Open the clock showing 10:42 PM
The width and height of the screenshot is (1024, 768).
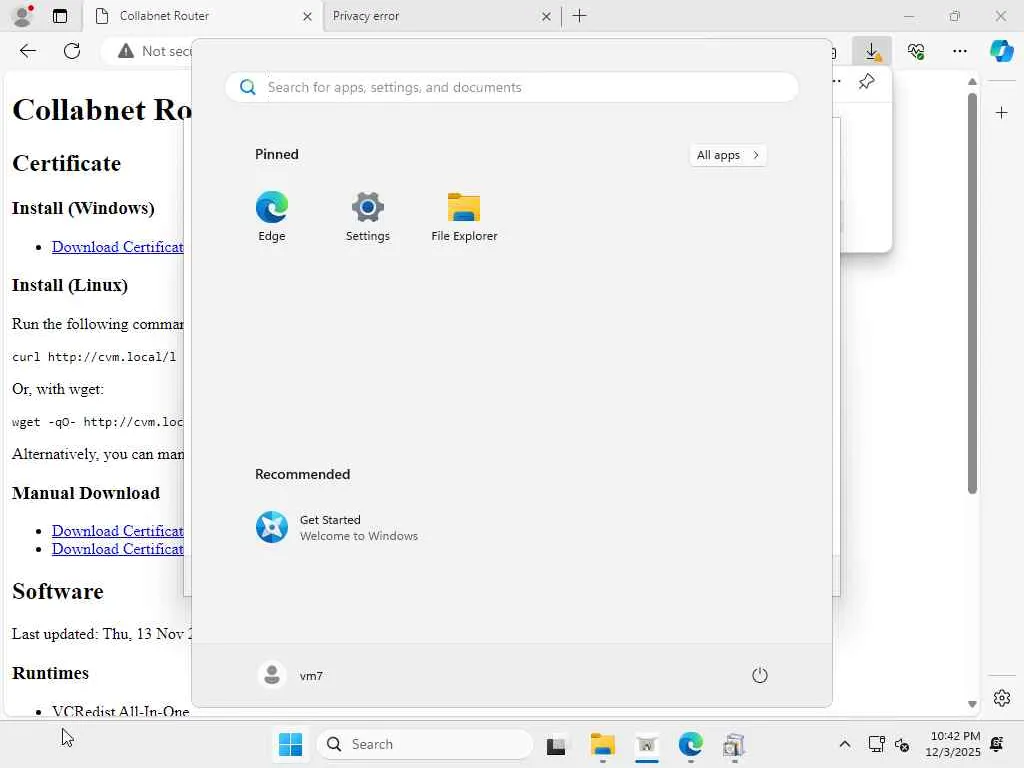(953, 744)
